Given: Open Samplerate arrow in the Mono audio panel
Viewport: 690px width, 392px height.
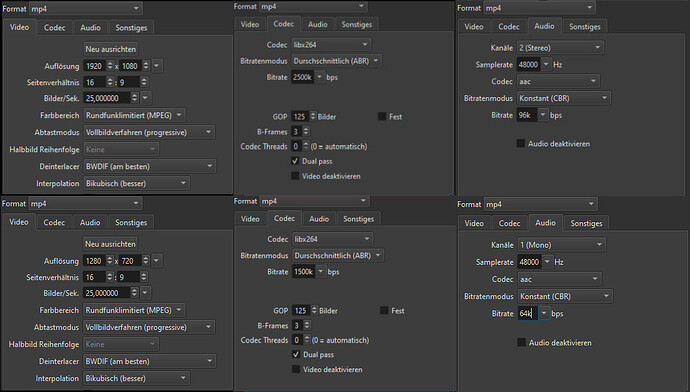Looking at the screenshot, I should (x=547, y=262).
